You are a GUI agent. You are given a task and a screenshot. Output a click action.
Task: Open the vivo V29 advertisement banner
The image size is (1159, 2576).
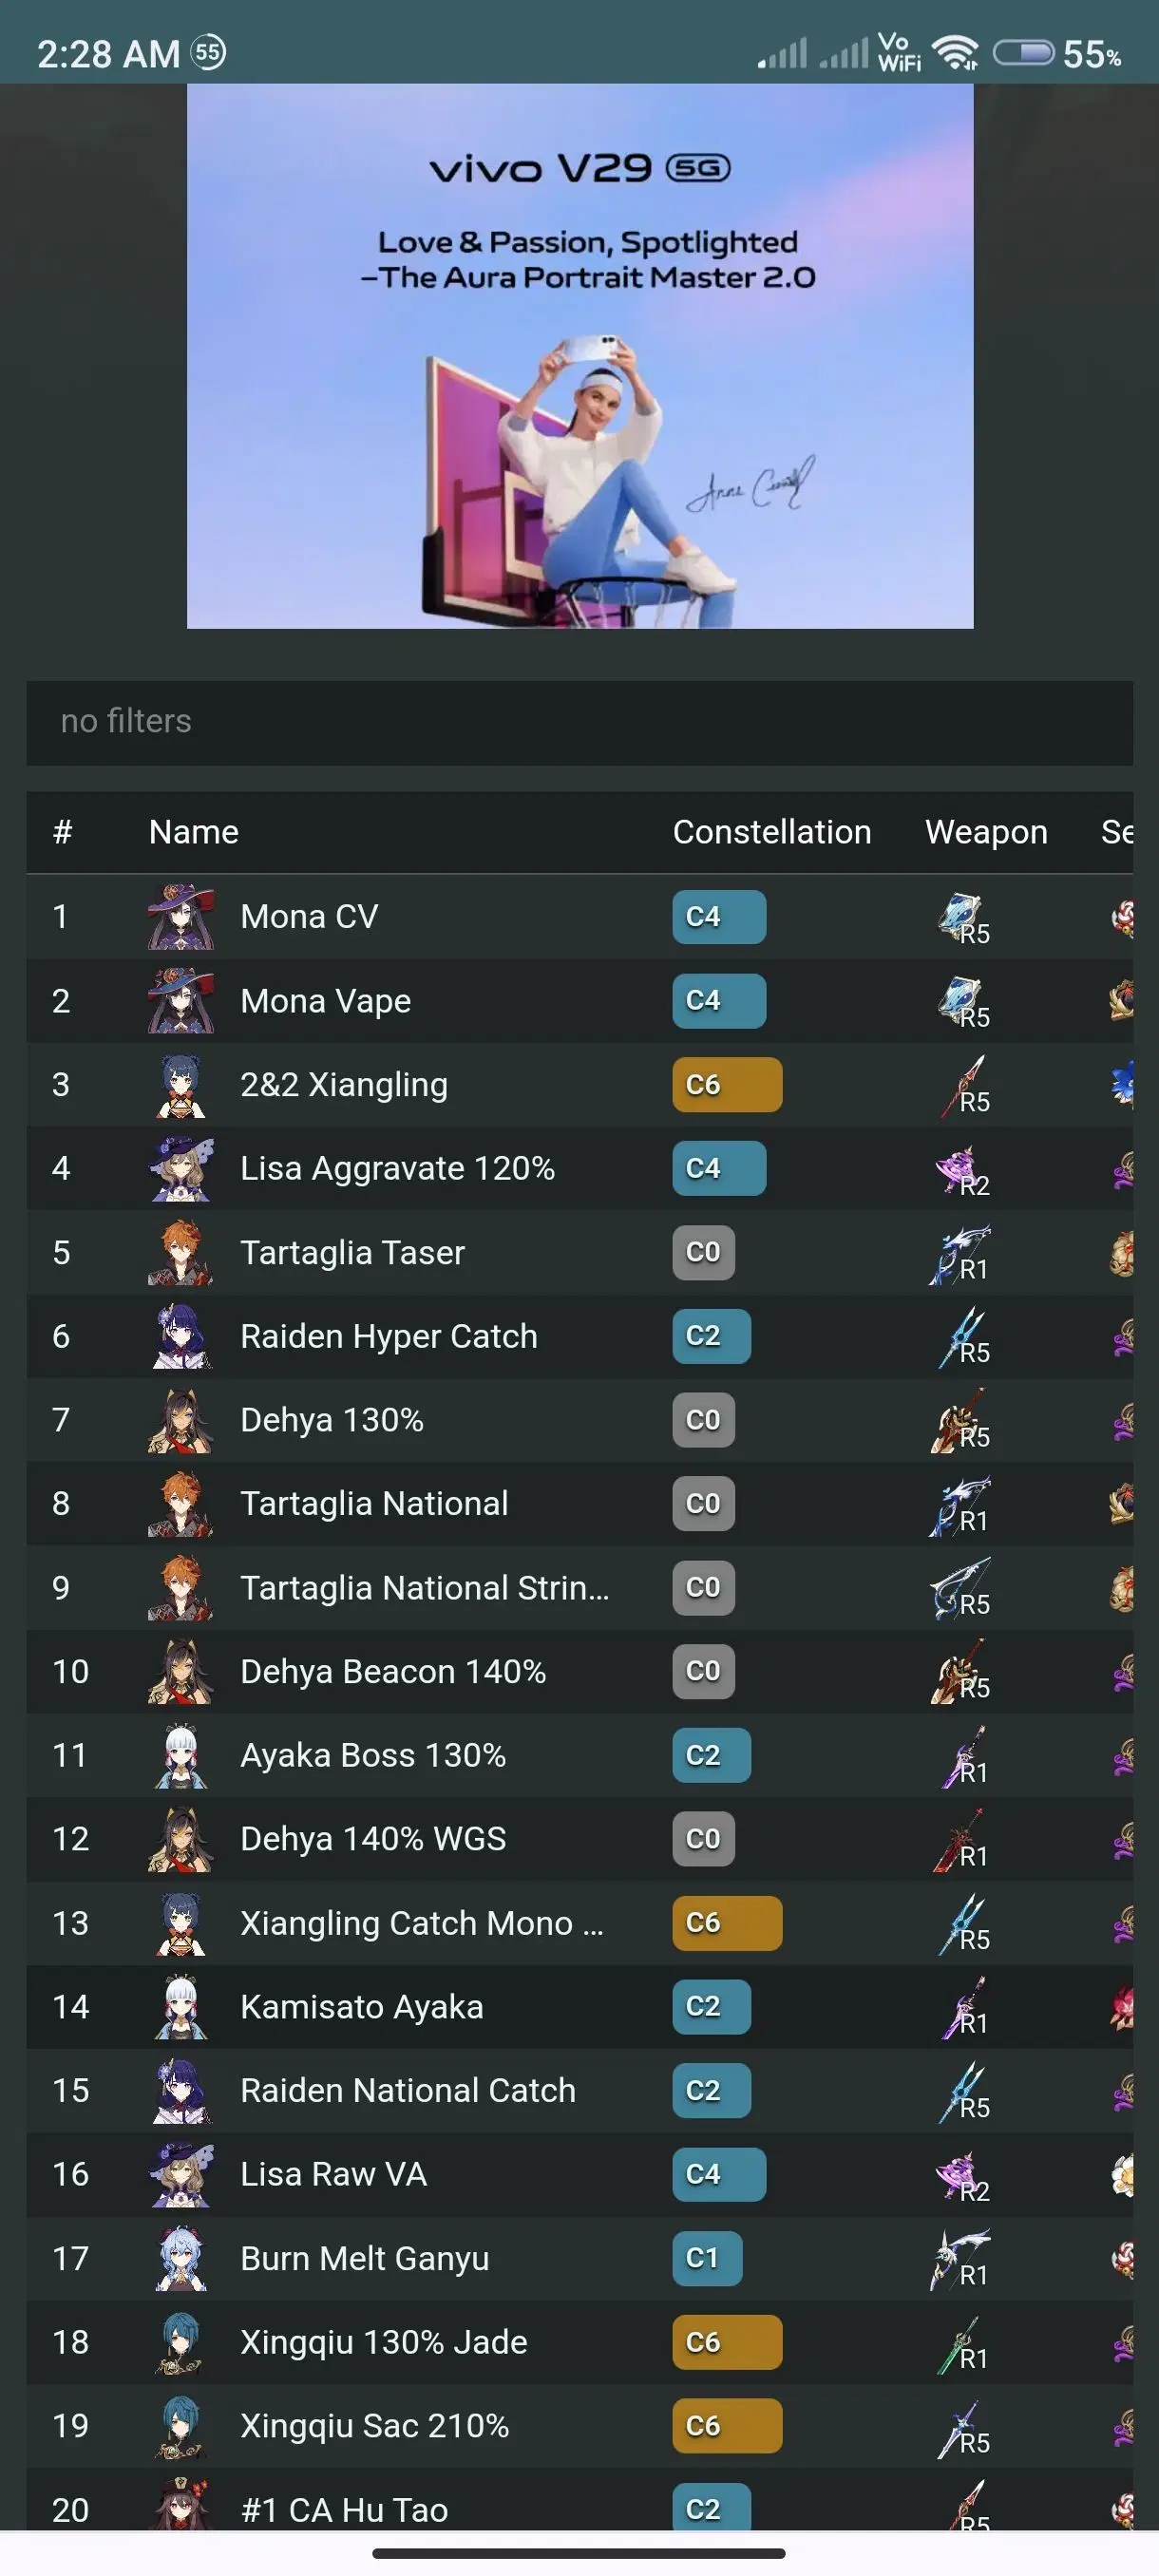click(x=580, y=360)
